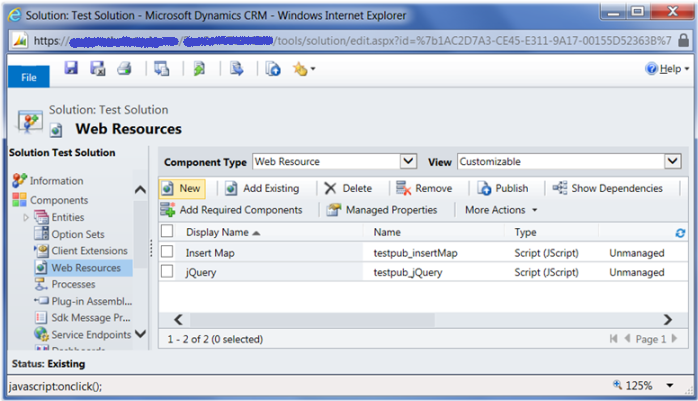Click the Save and Close icon
Screen dimensions: 698x401
tap(98, 69)
